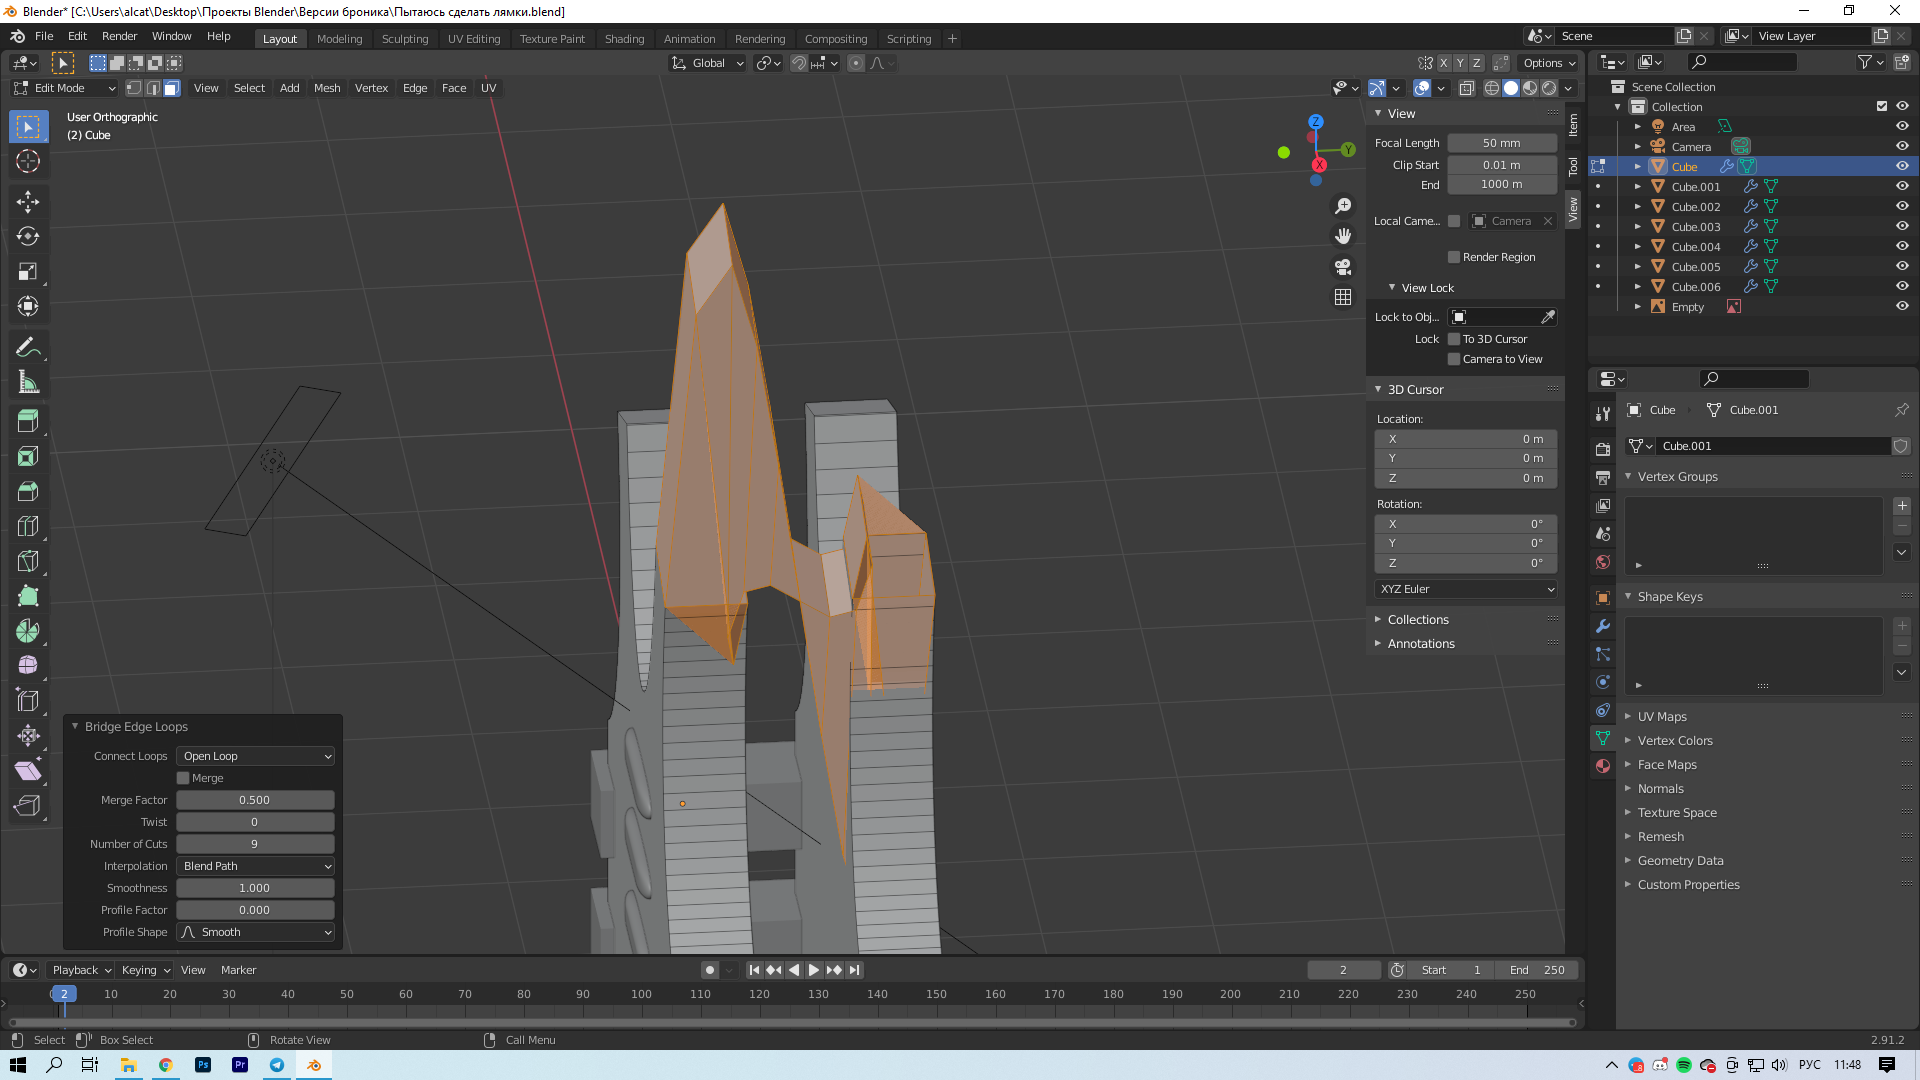The width and height of the screenshot is (1920, 1080).
Task: Open the Face menu in viewport header
Action: coord(454,88)
